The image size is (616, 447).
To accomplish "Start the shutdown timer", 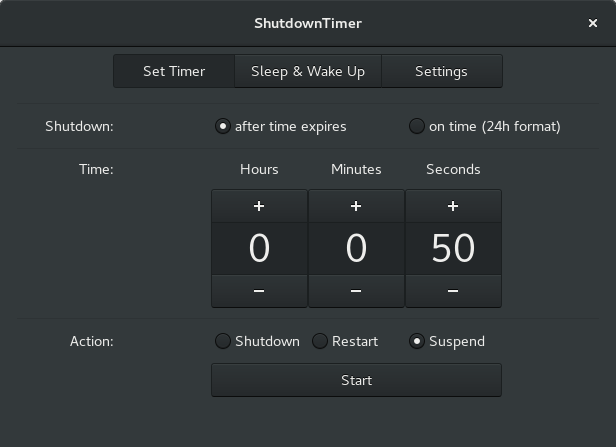I will click(356, 380).
